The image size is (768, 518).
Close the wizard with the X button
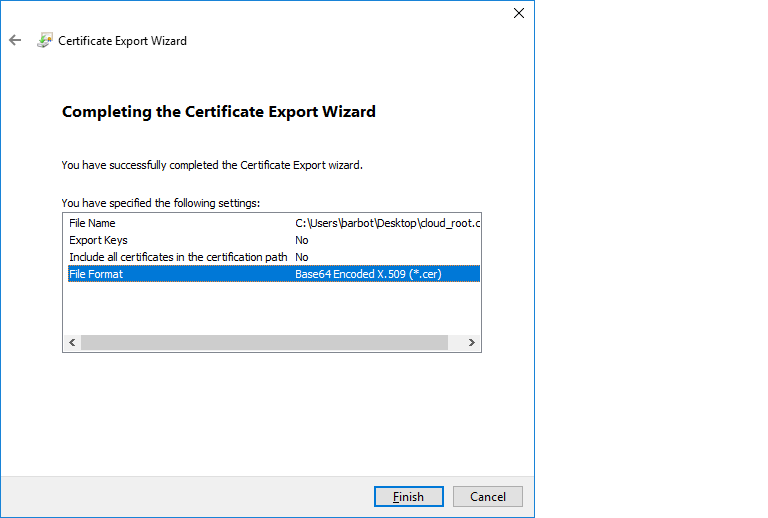pos(518,13)
